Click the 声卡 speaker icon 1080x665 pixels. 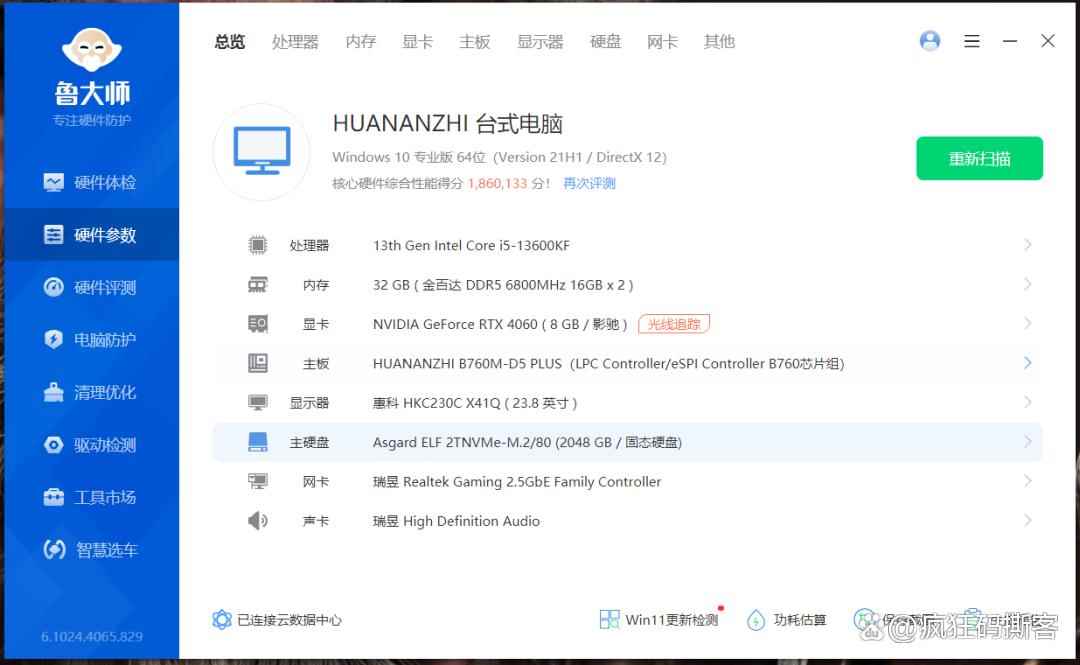pos(258,520)
